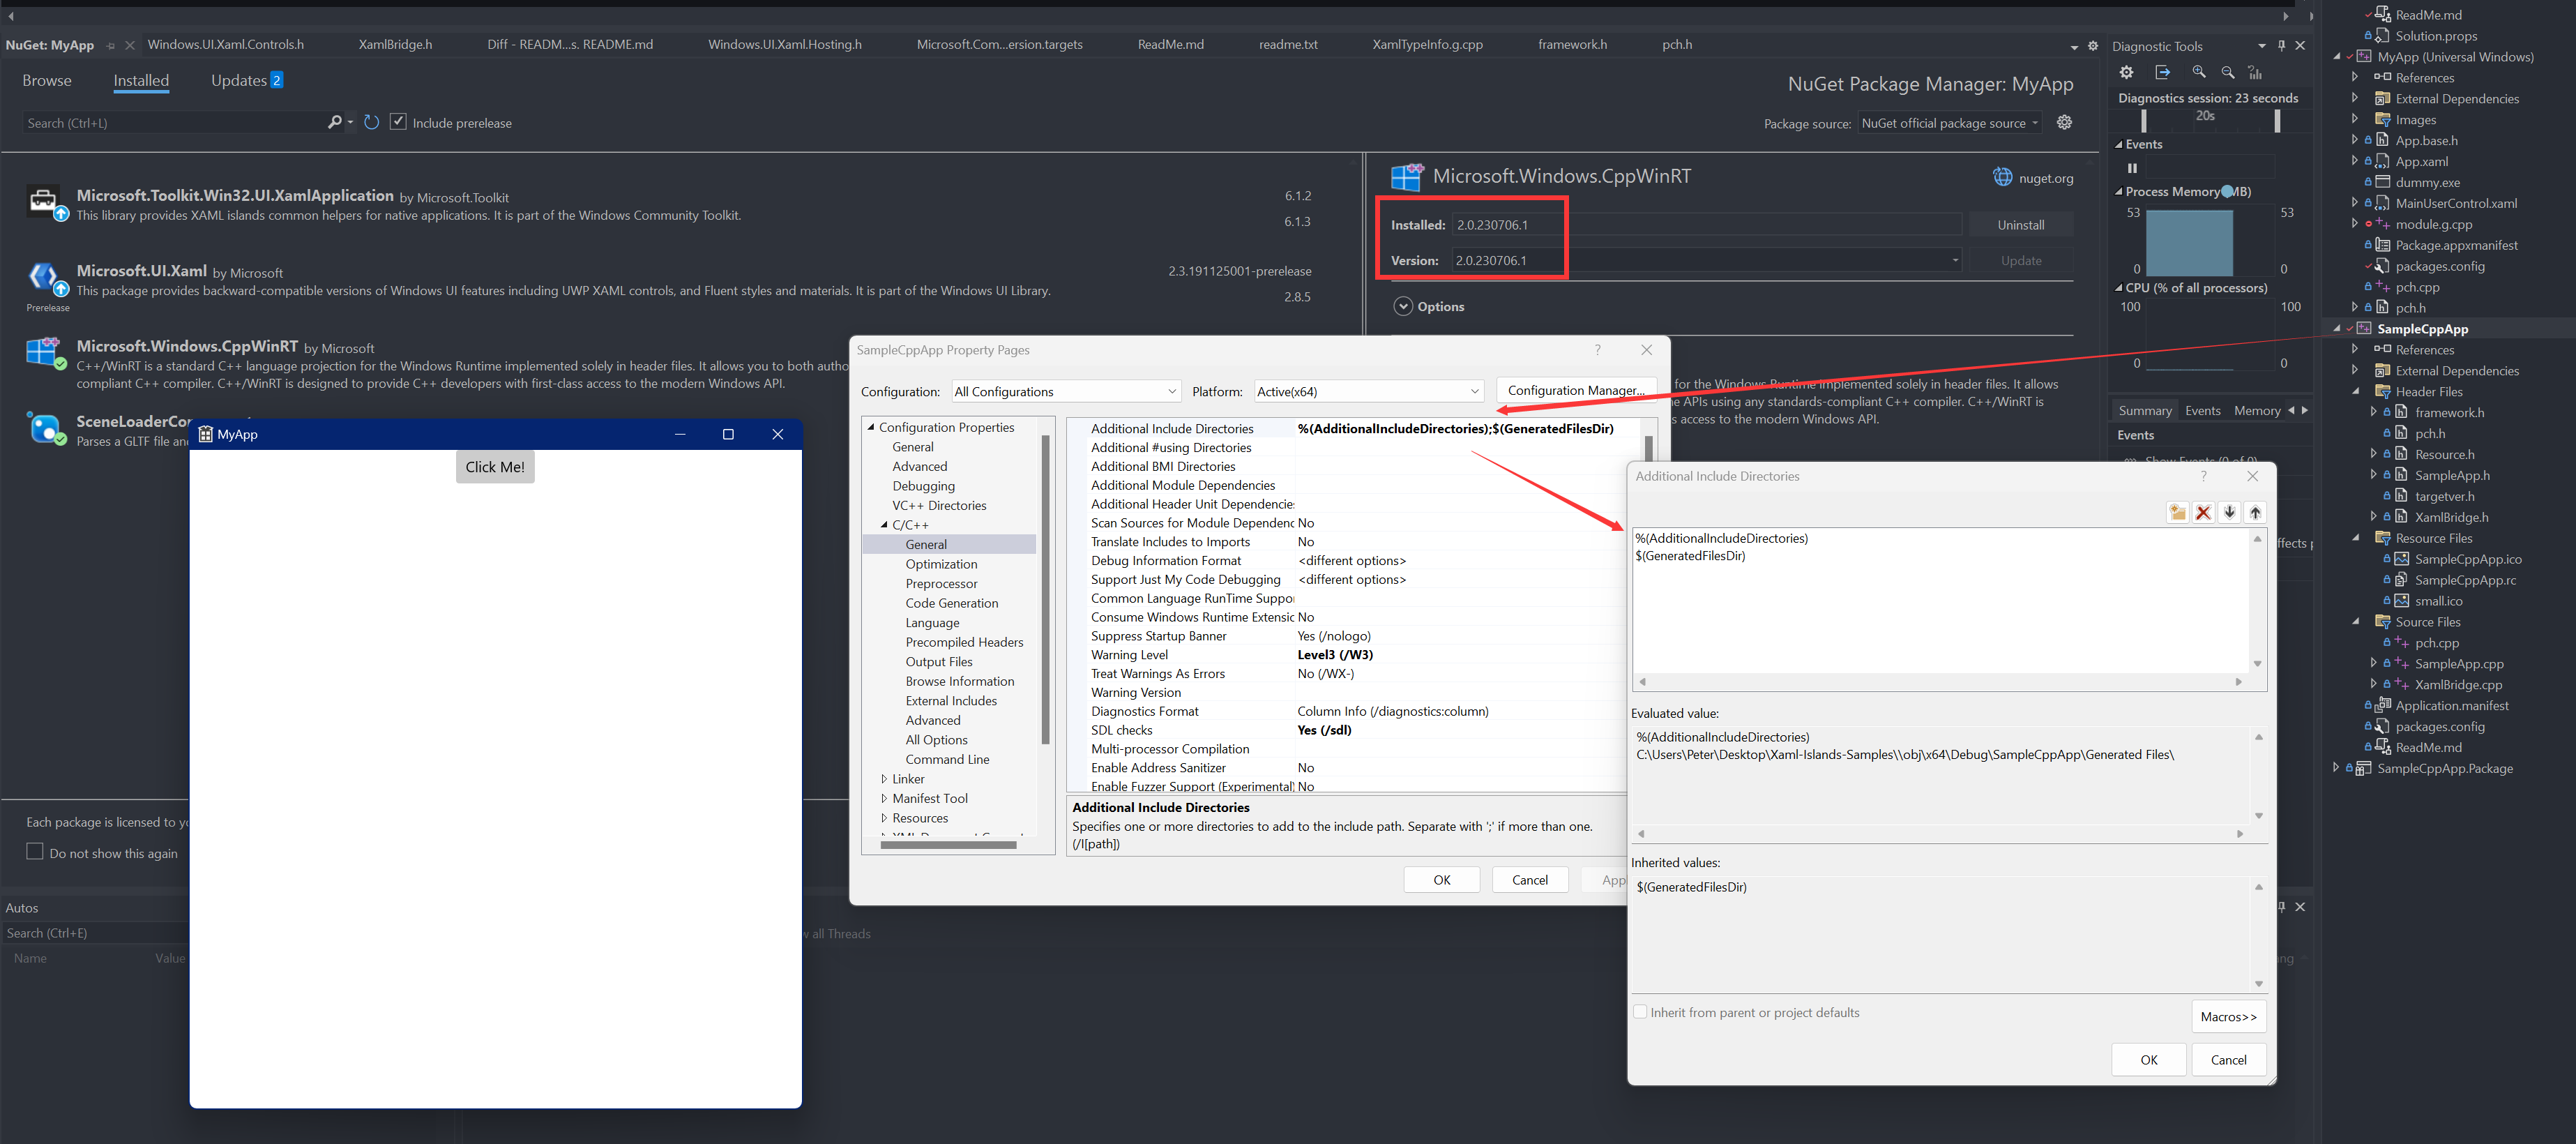Click Uninstall for Microsoft.Windows.CppWinRT
The height and width of the screenshot is (1144, 2576).
coord(2021,223)
